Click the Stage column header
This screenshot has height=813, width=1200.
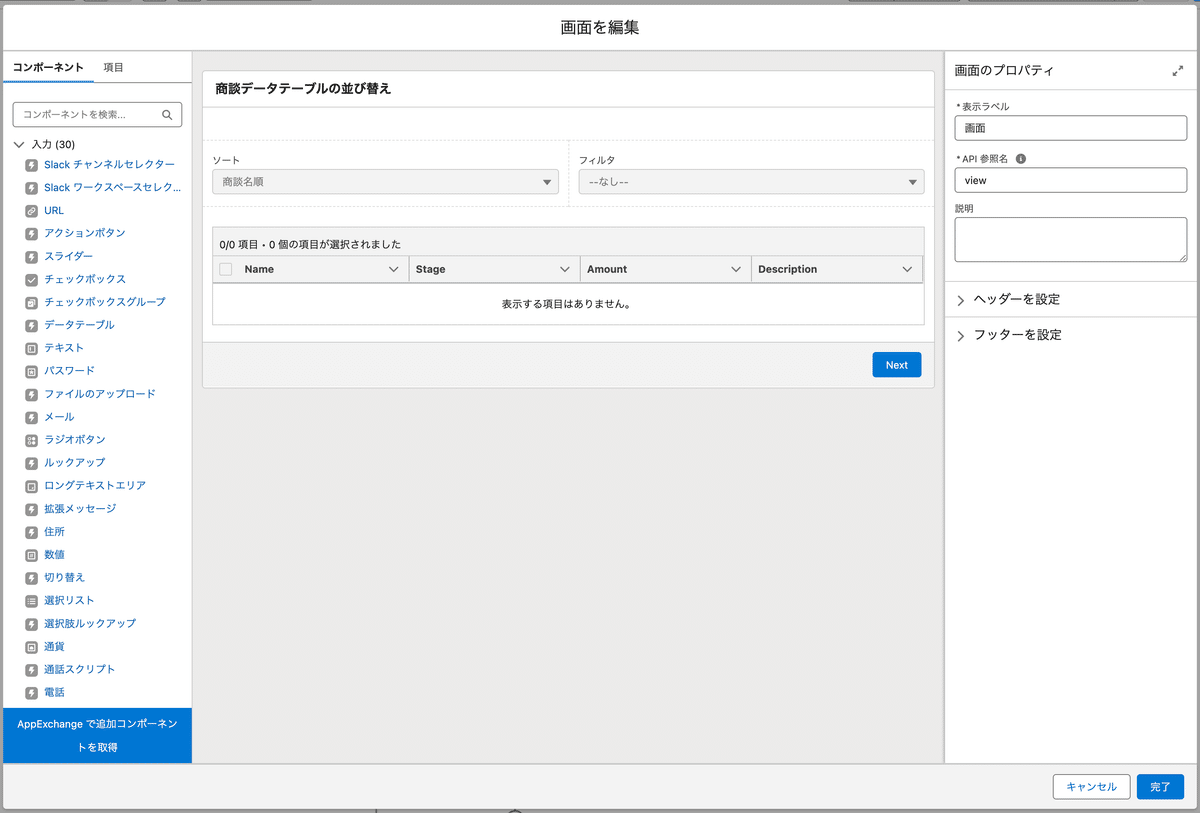430,269
